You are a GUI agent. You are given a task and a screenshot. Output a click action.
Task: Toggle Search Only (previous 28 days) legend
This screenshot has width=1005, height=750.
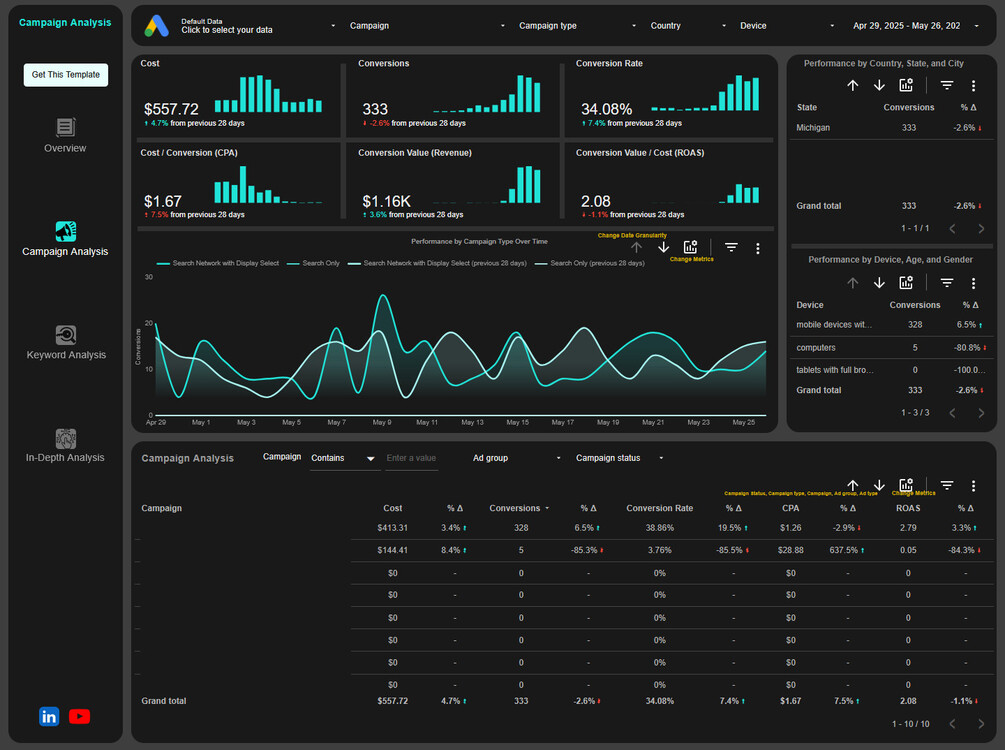590,263
